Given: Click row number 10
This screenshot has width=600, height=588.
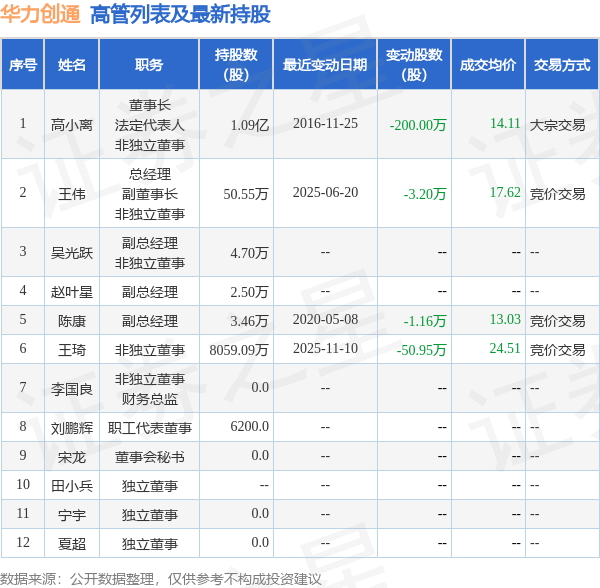Looking at the screenshot, I should [x=23, y=484].
